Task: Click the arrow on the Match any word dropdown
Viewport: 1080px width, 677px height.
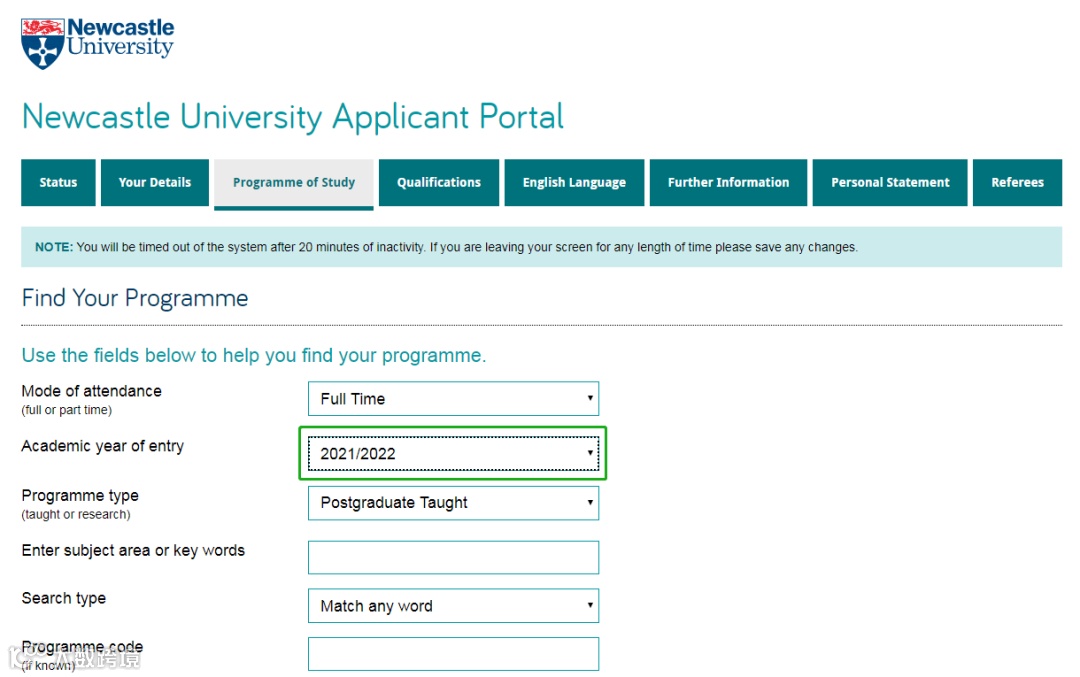Action: tap(590, 605)
